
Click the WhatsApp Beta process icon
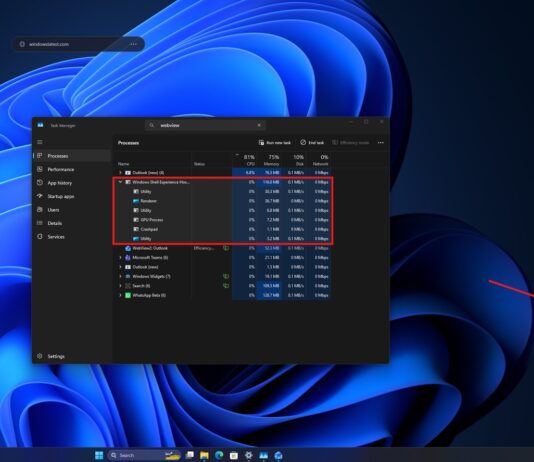coord(128,295)
